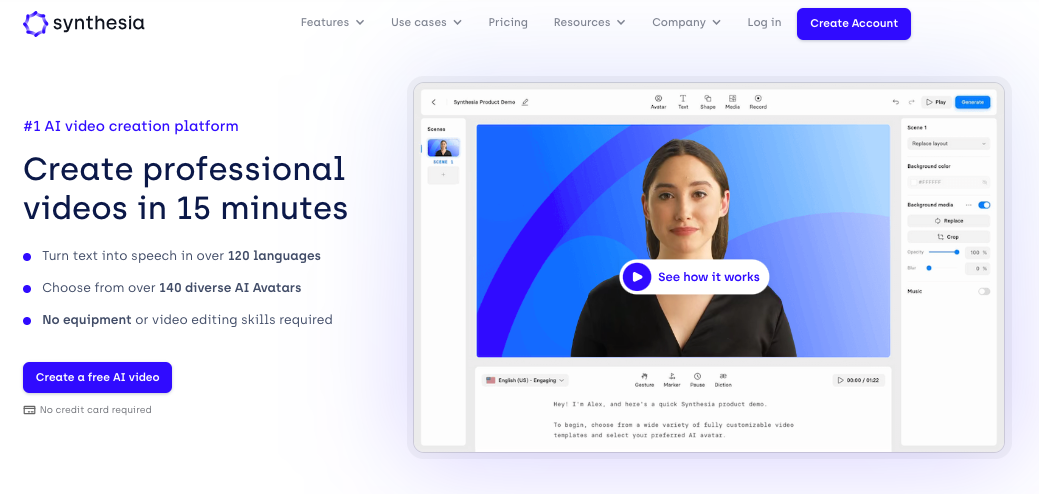Click the undo arrow in editor toolbar
Image resolution: width=1039 pixels, height=494 pixels.
[896, 102]
